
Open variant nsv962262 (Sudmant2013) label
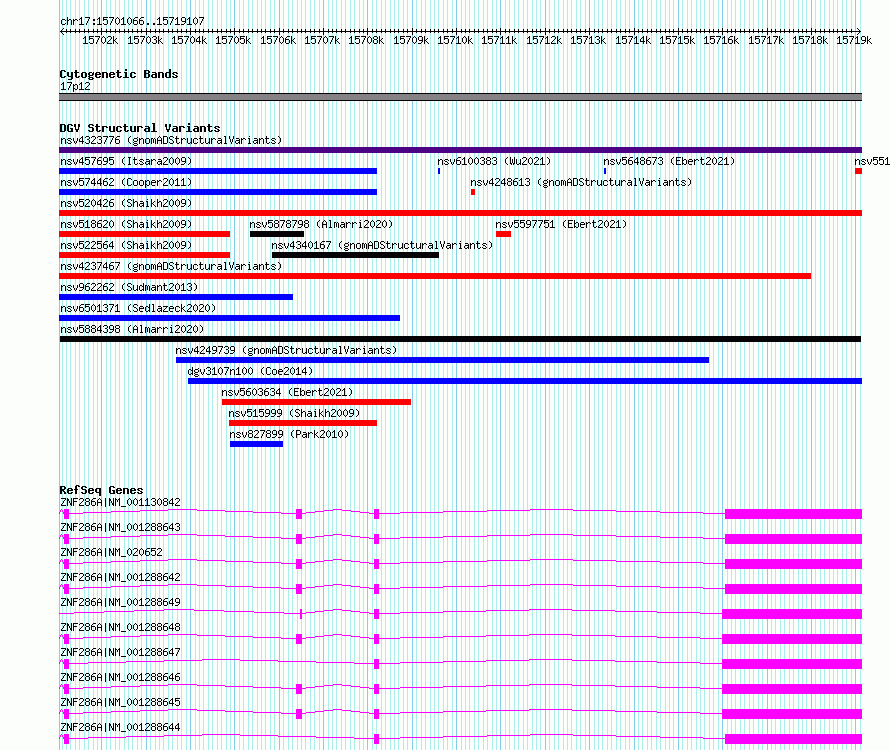click(x=129, y=287)
